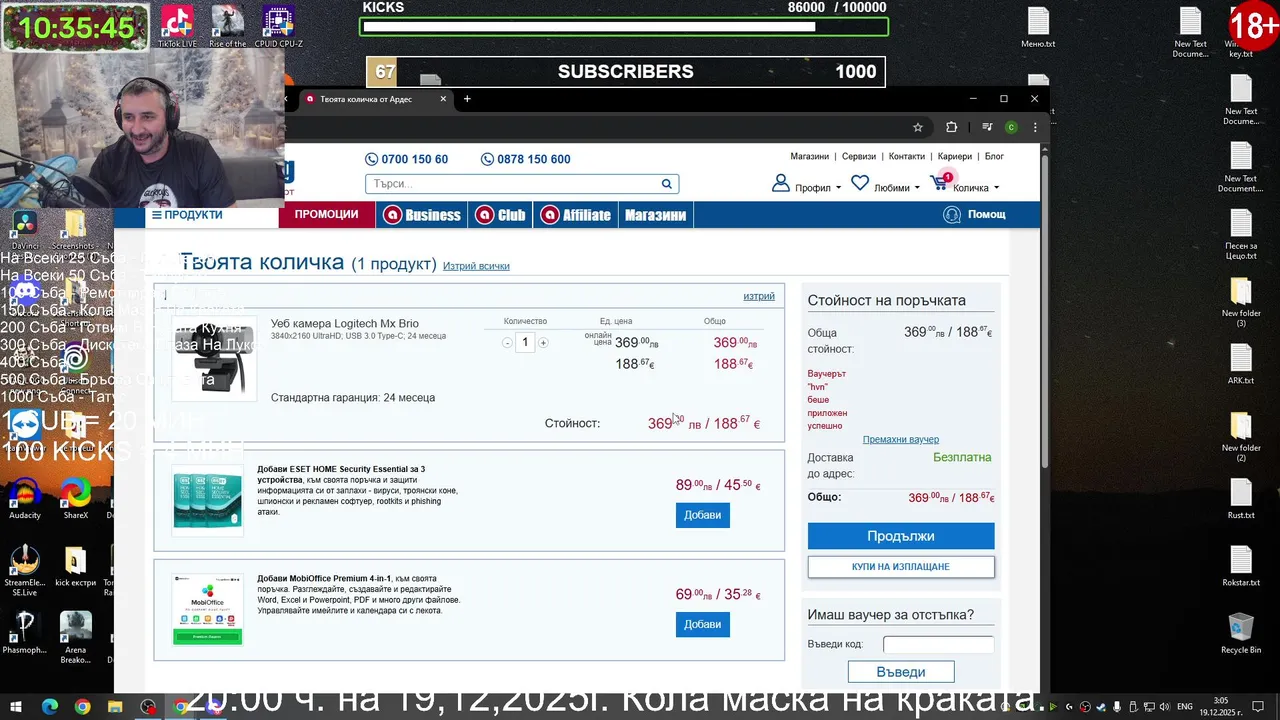Open Меню.txt desktop file
1280x720 pixels.
1038,28
